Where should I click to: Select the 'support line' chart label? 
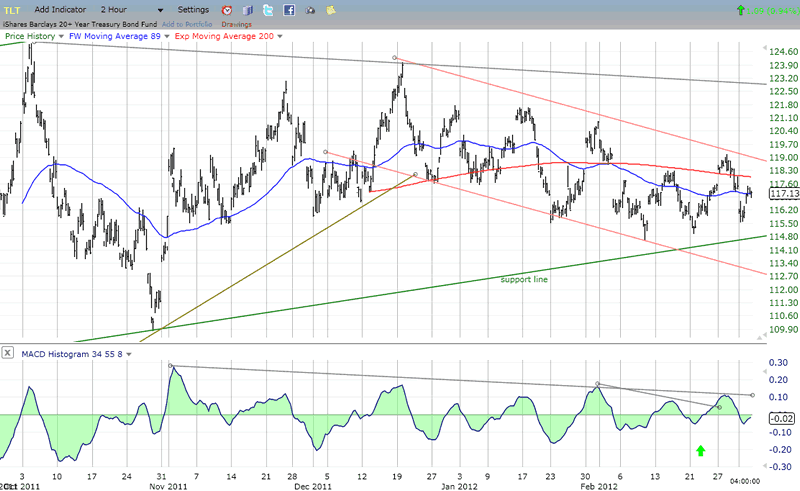(524, 279)
